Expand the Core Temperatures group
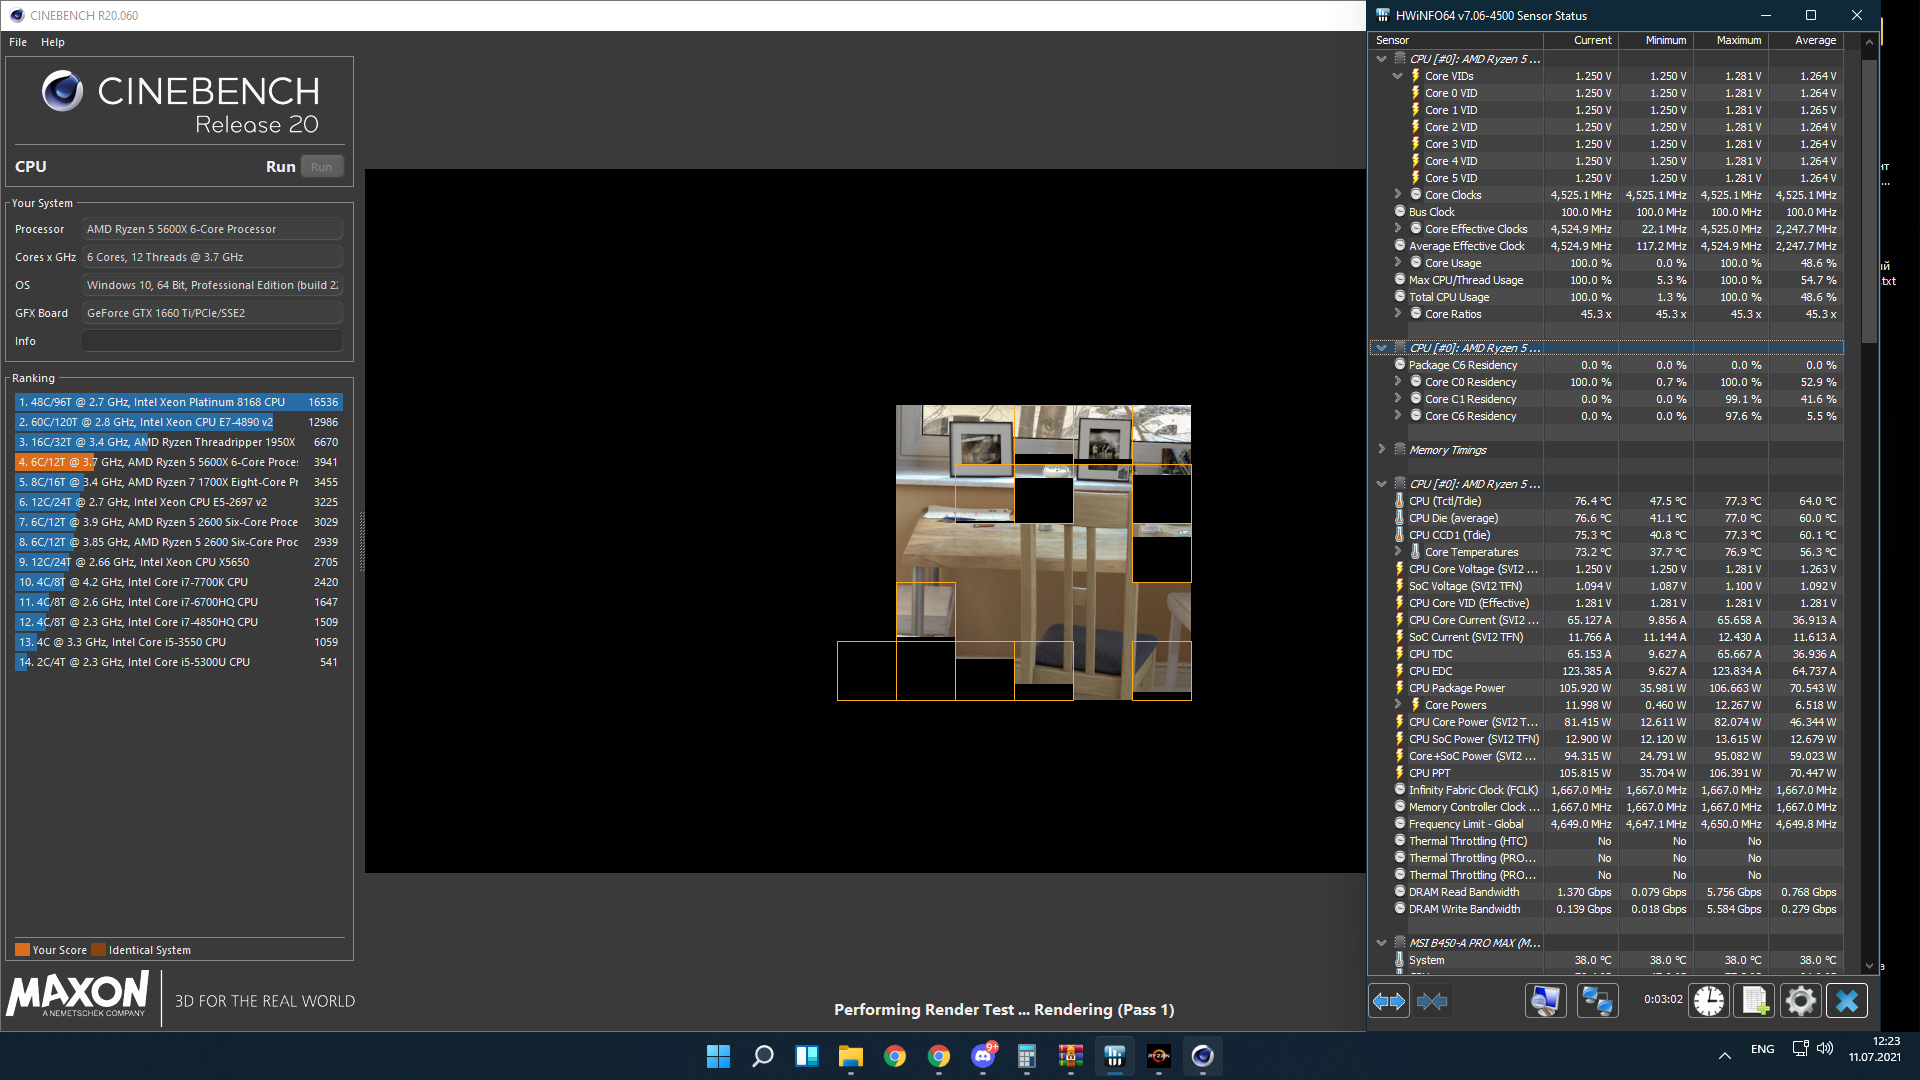The width and height of the screenshot is (1920, 1080). pyautogui.click(x=1398, y=552)
